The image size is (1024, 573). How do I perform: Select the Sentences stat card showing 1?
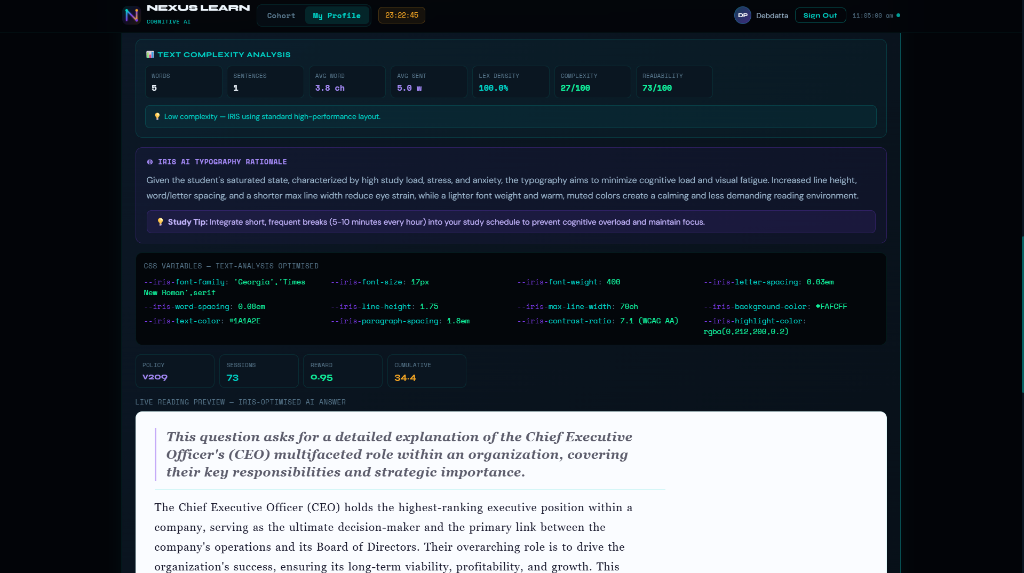(x=265, y=82)
